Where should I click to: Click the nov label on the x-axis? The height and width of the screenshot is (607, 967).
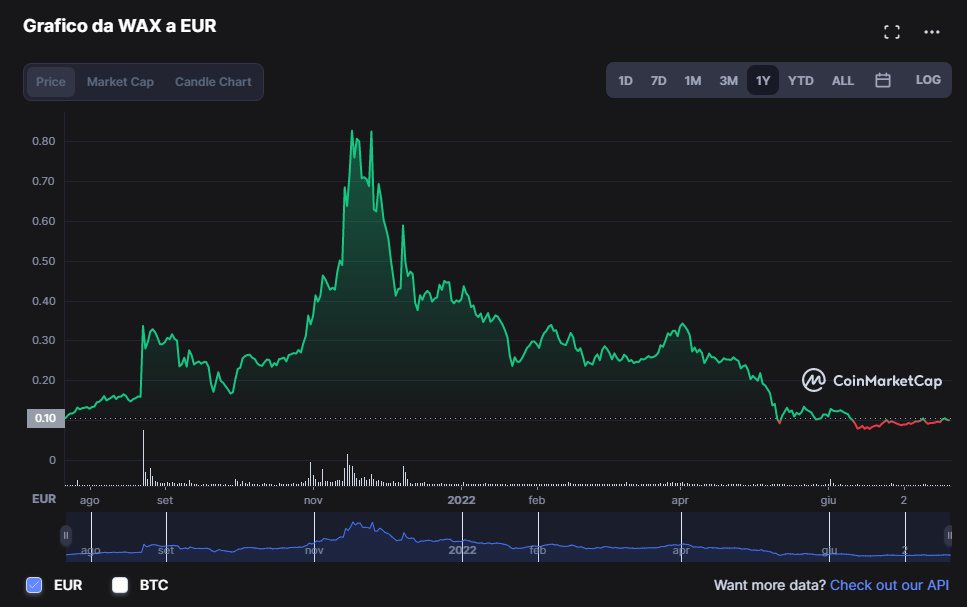tap(313, 500)
